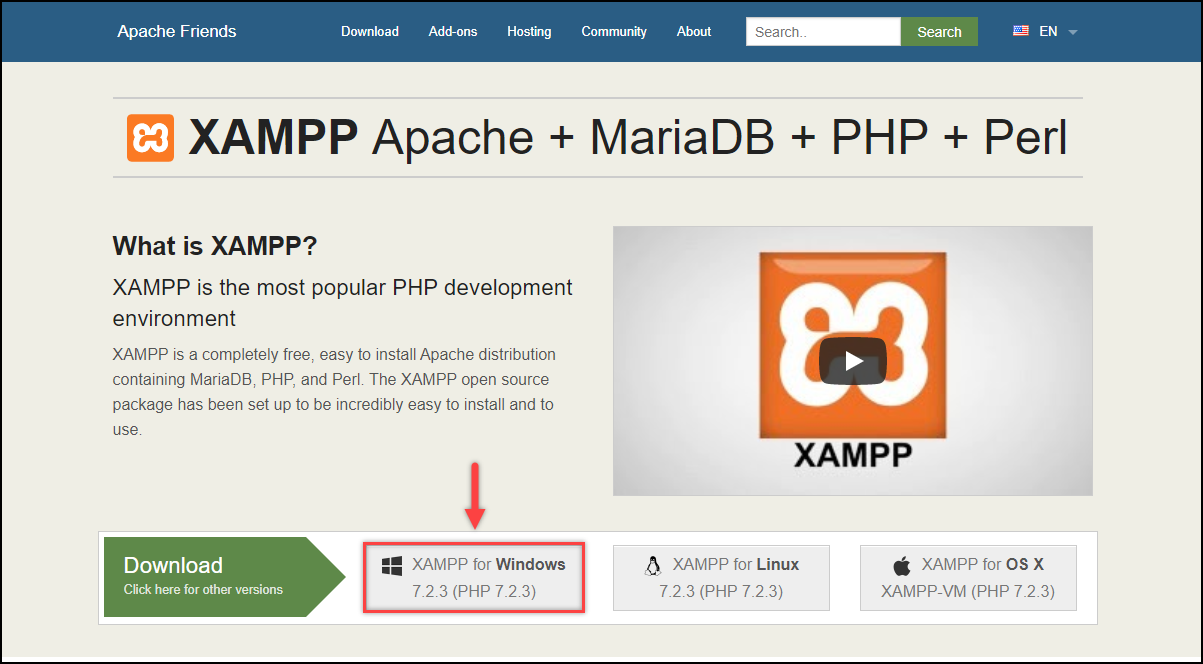1203x664 pixels.
Task: Open the About menu
Action: pos(694,31)
